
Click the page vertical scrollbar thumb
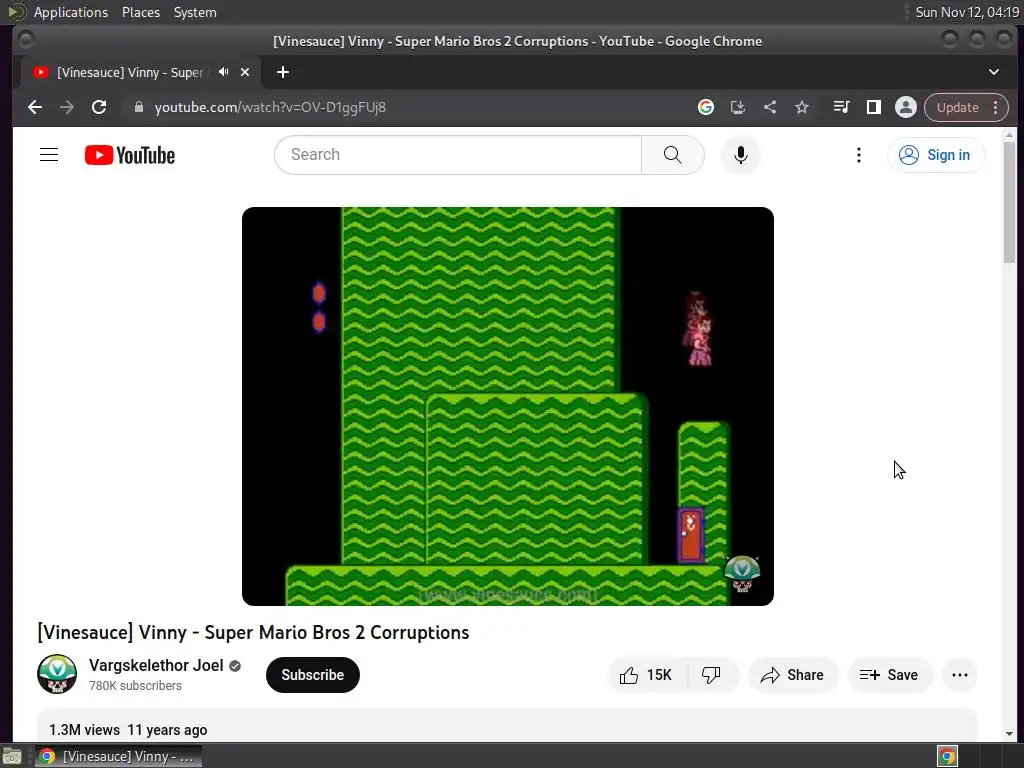click(1009, 202)
